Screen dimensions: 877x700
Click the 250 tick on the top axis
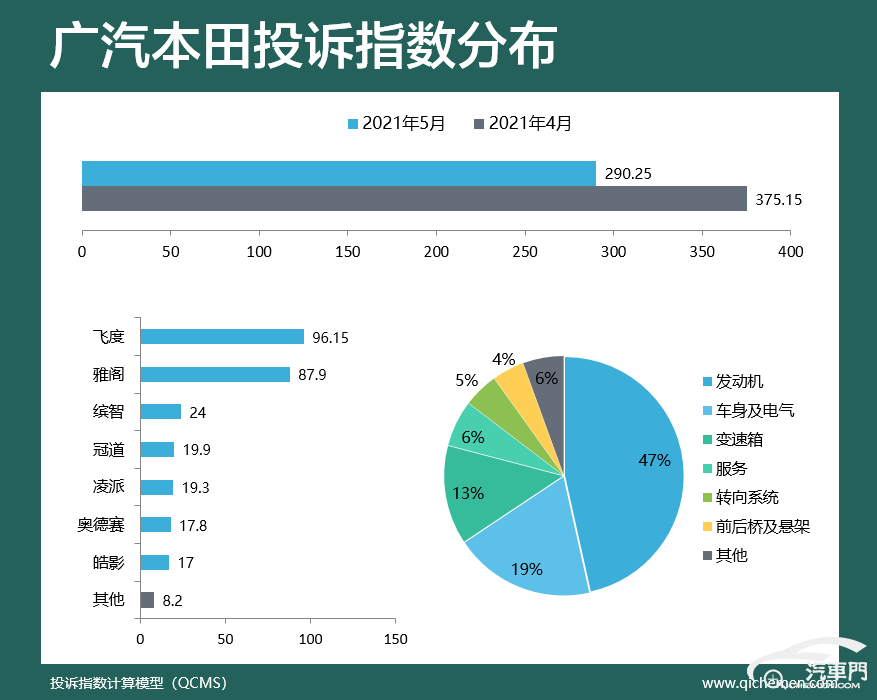coord(525,252)
